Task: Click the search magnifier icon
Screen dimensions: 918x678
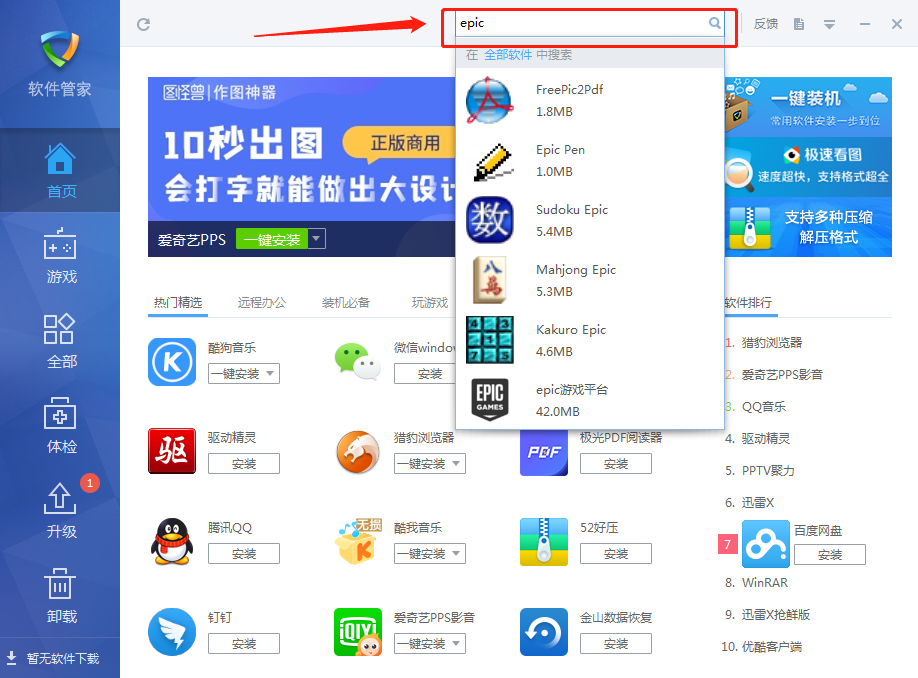Action: (715, 23)
